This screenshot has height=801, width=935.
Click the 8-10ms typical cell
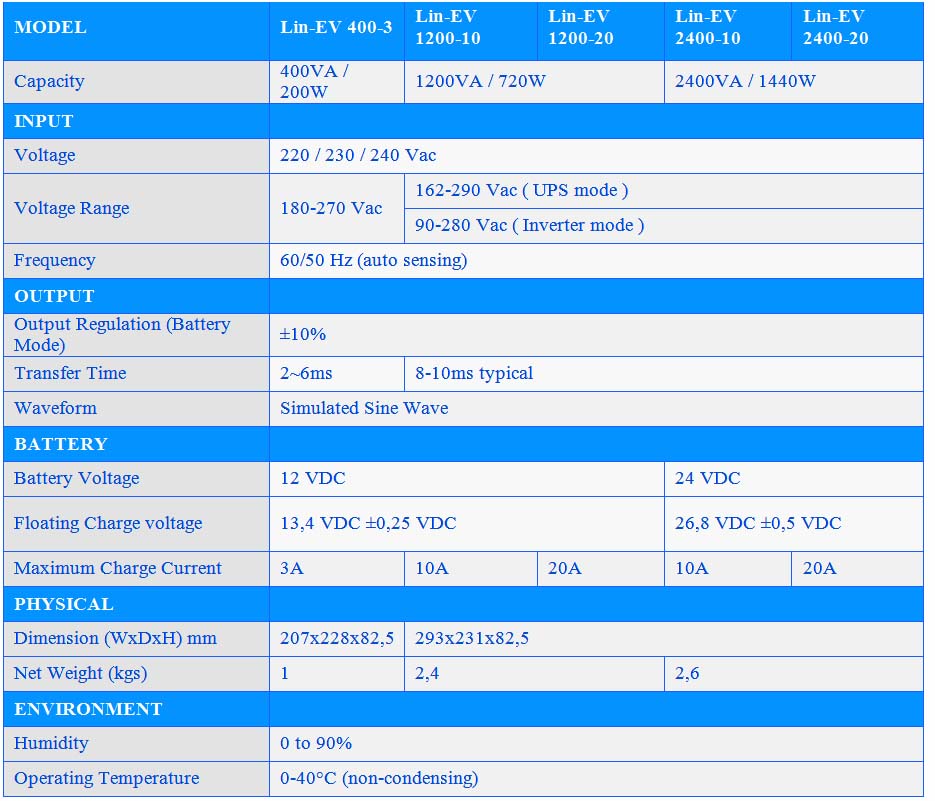click(x=664, y=374)
